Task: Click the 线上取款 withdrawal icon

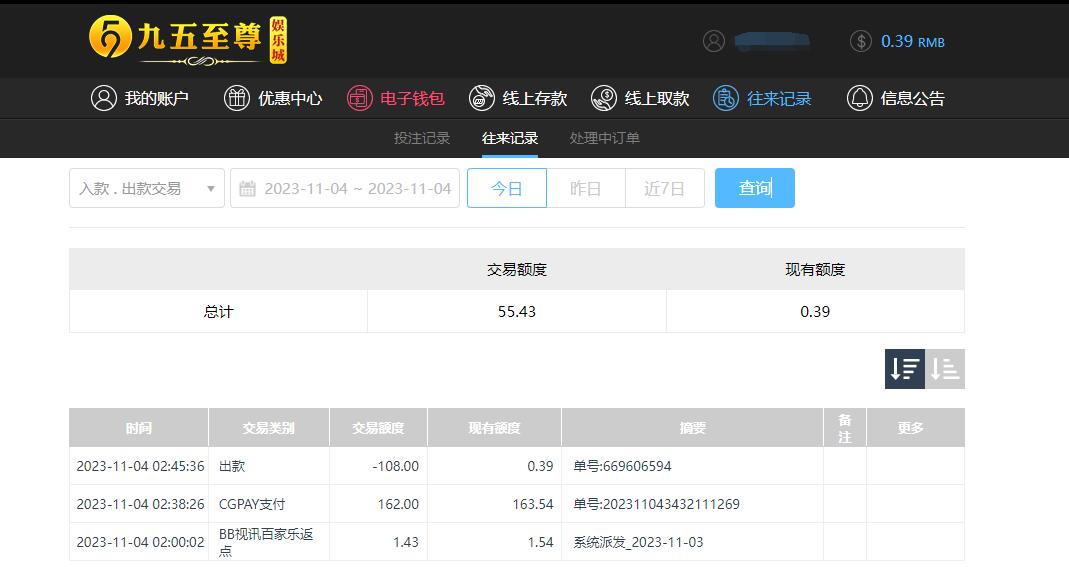Action: [x=603, y=98]
